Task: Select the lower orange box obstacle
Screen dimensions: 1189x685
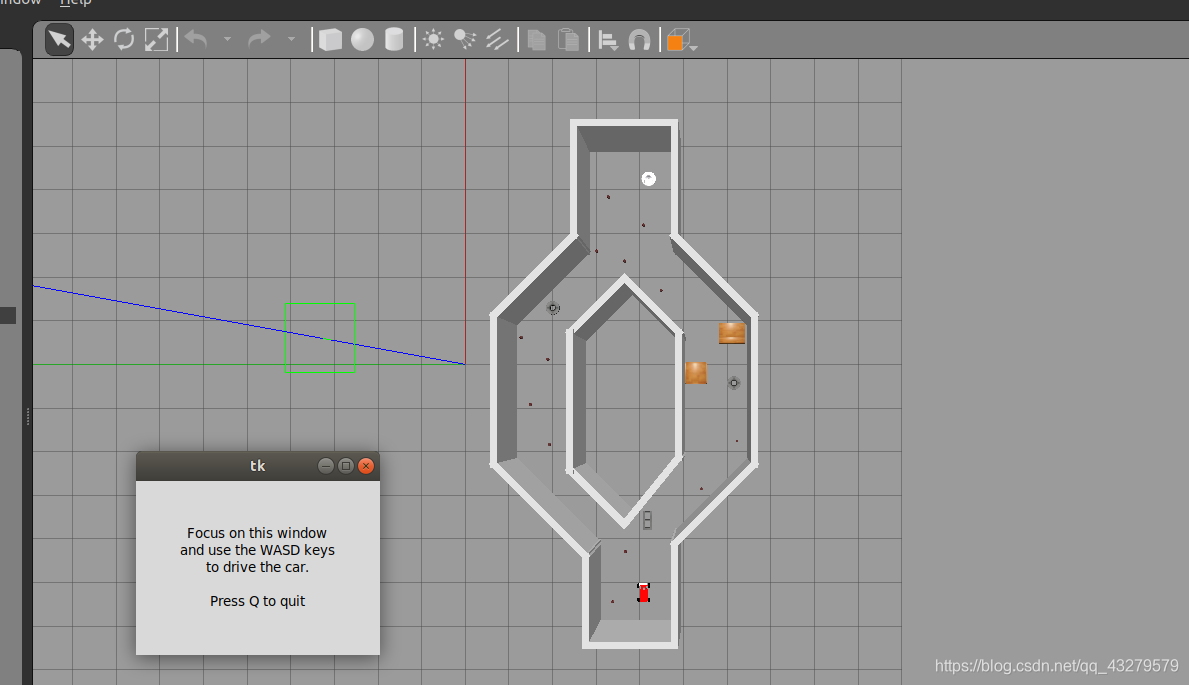Action: [x=696, y=372]
